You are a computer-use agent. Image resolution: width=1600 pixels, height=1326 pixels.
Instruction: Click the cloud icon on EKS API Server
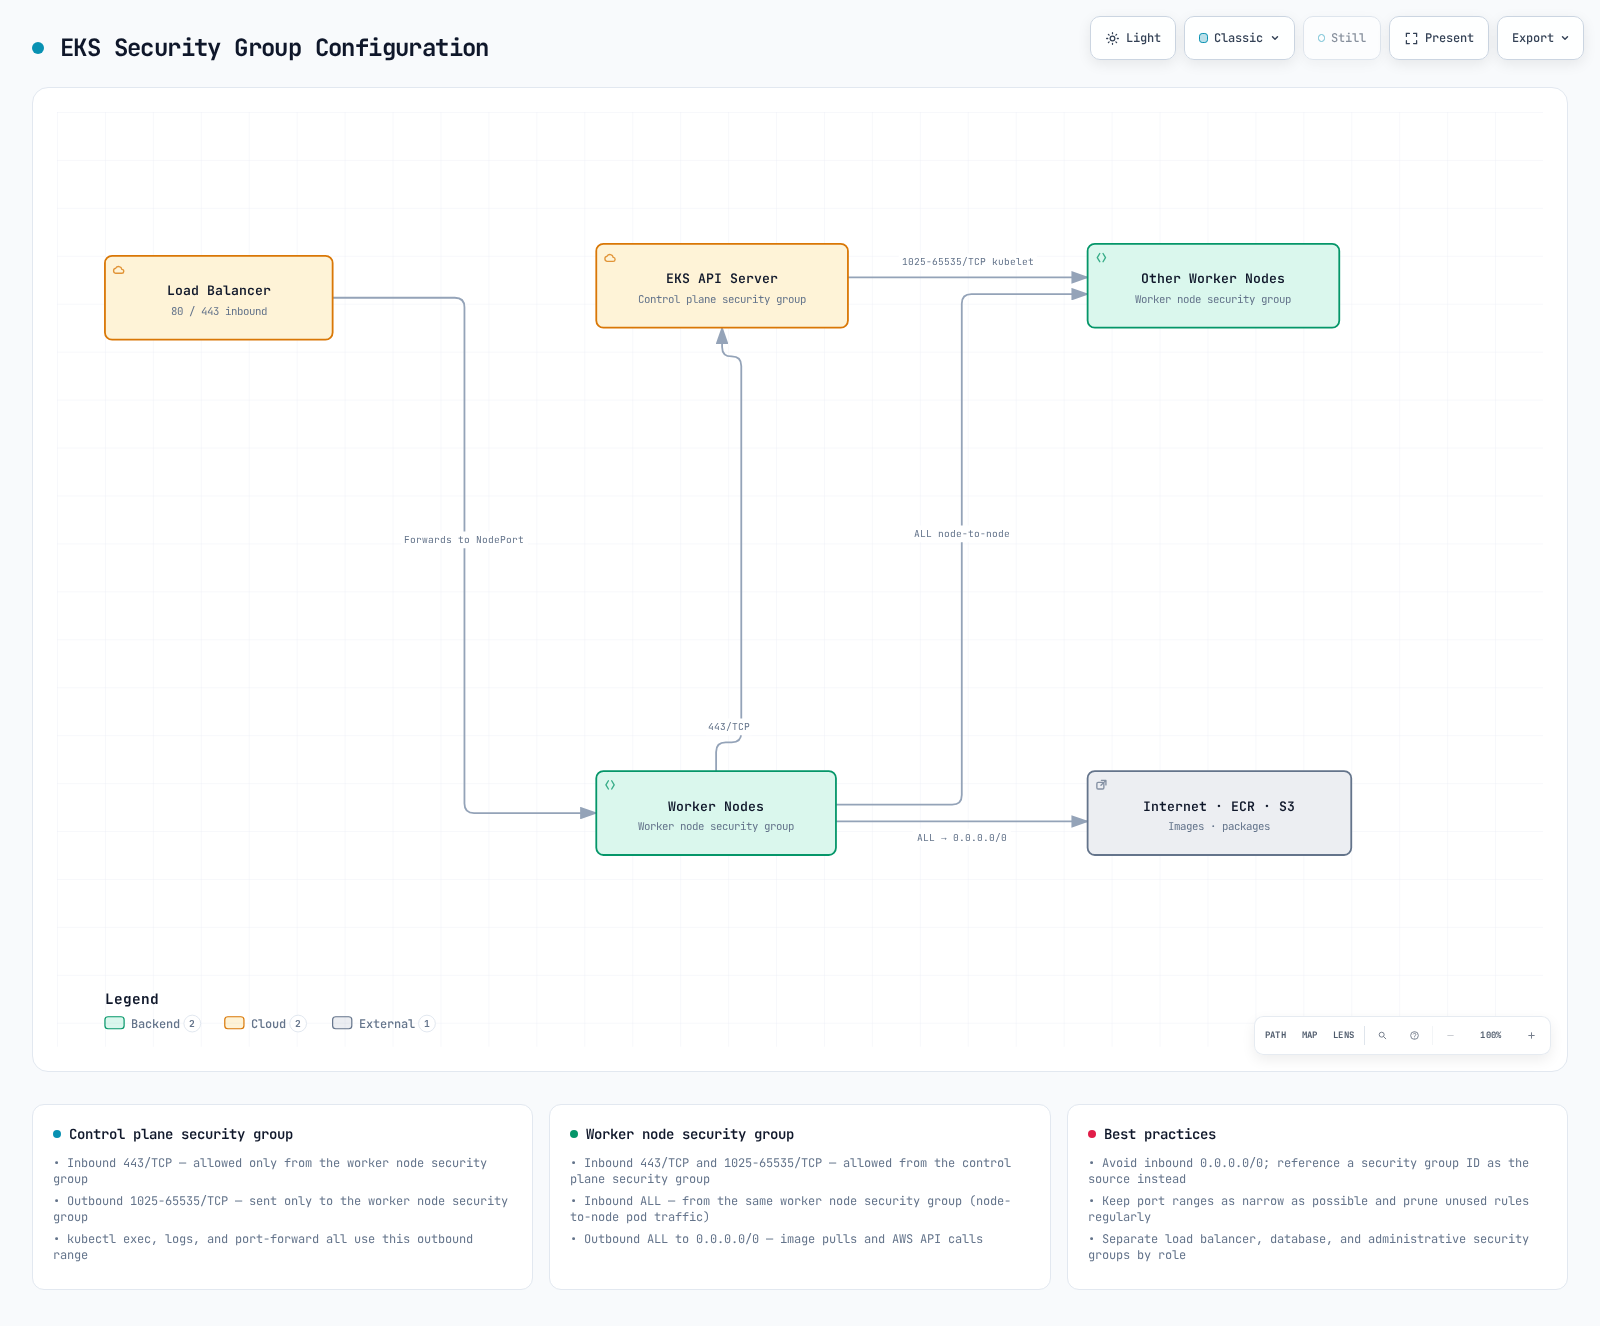pyautogui.click(x=610, y=258)
